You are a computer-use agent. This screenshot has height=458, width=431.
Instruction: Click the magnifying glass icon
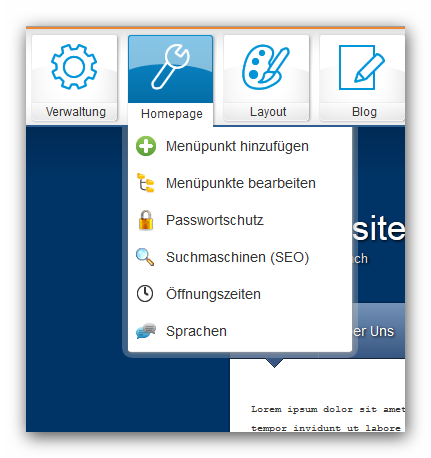(145, 257)
